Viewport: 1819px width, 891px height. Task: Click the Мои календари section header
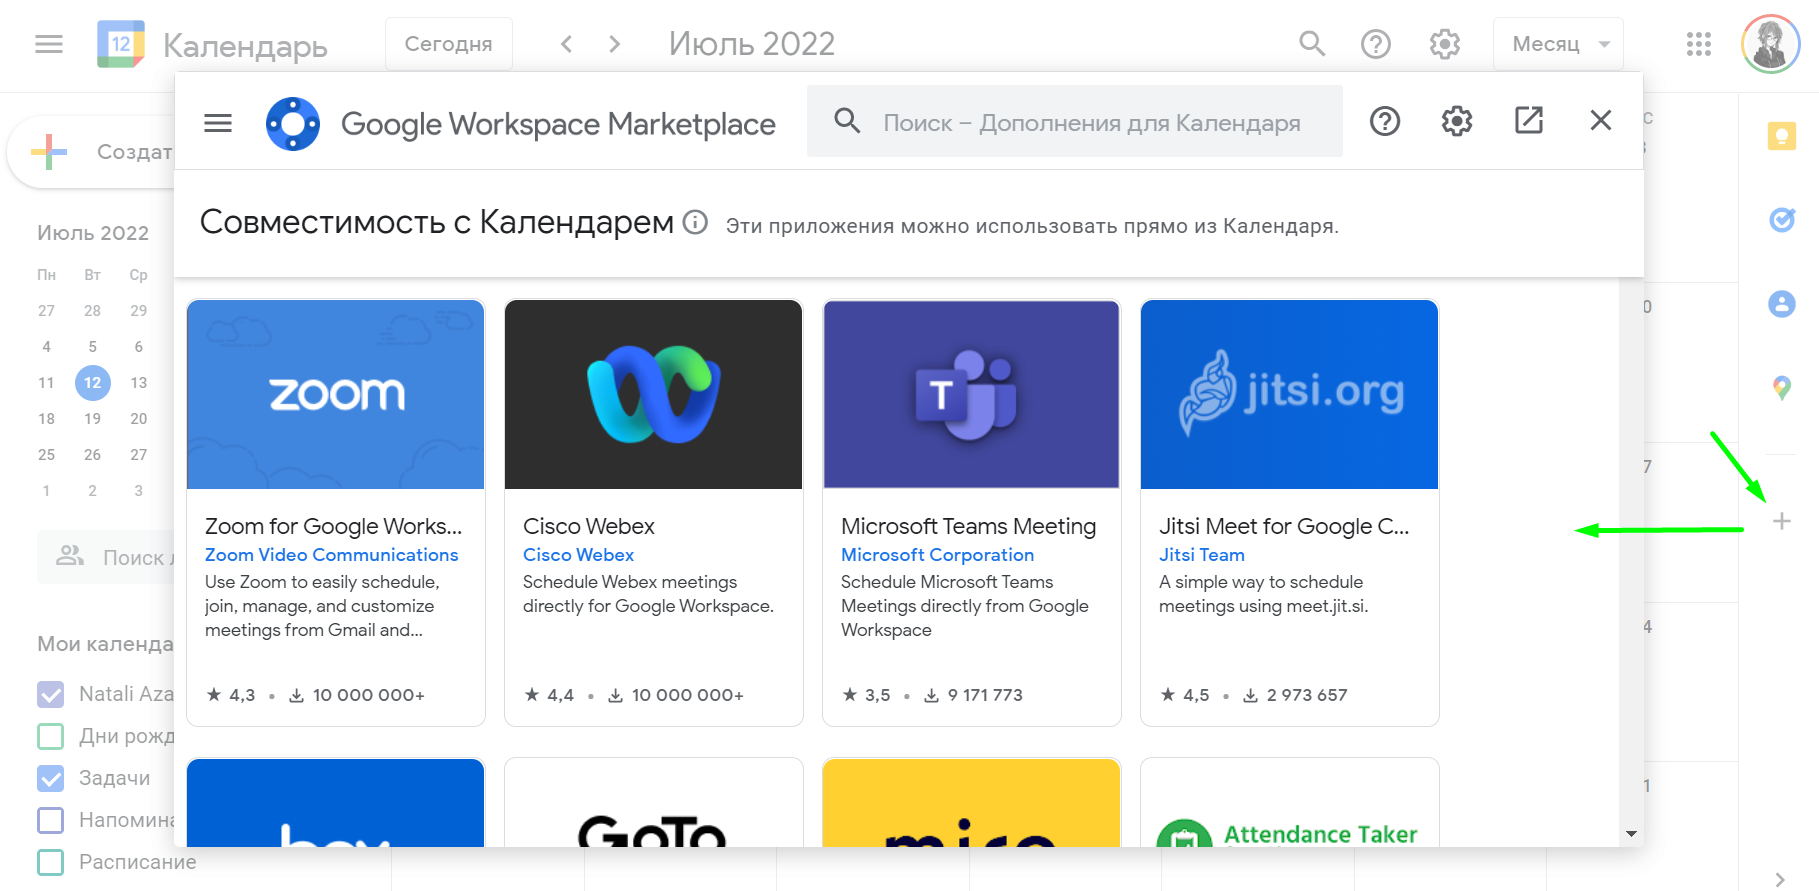click(x=105, y=644)
